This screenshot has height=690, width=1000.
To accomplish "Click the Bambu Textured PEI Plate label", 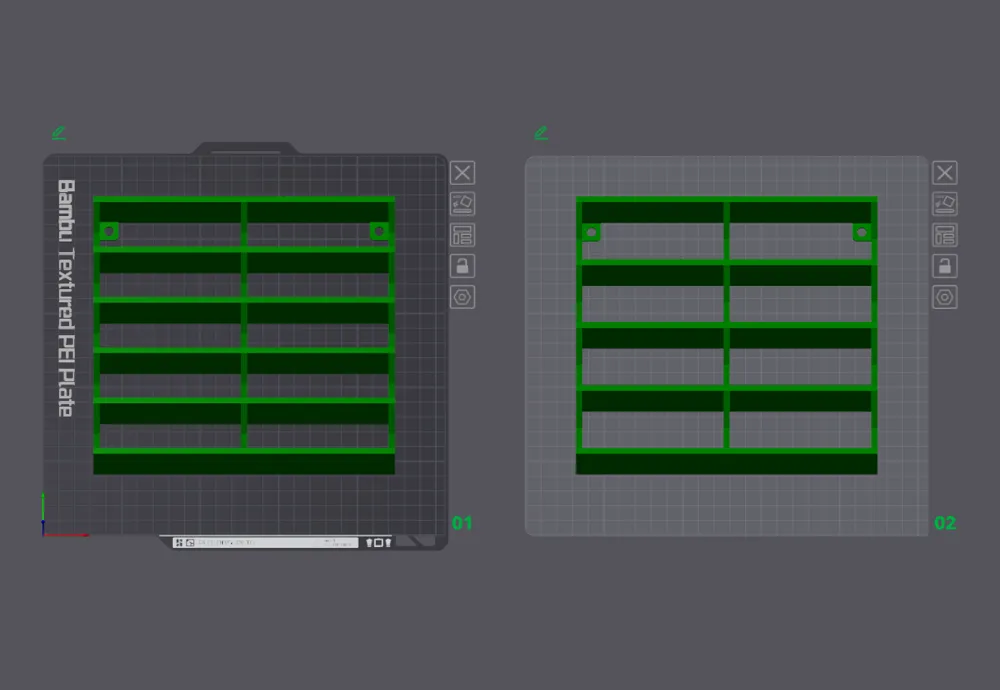I will (x=66, y=298).
